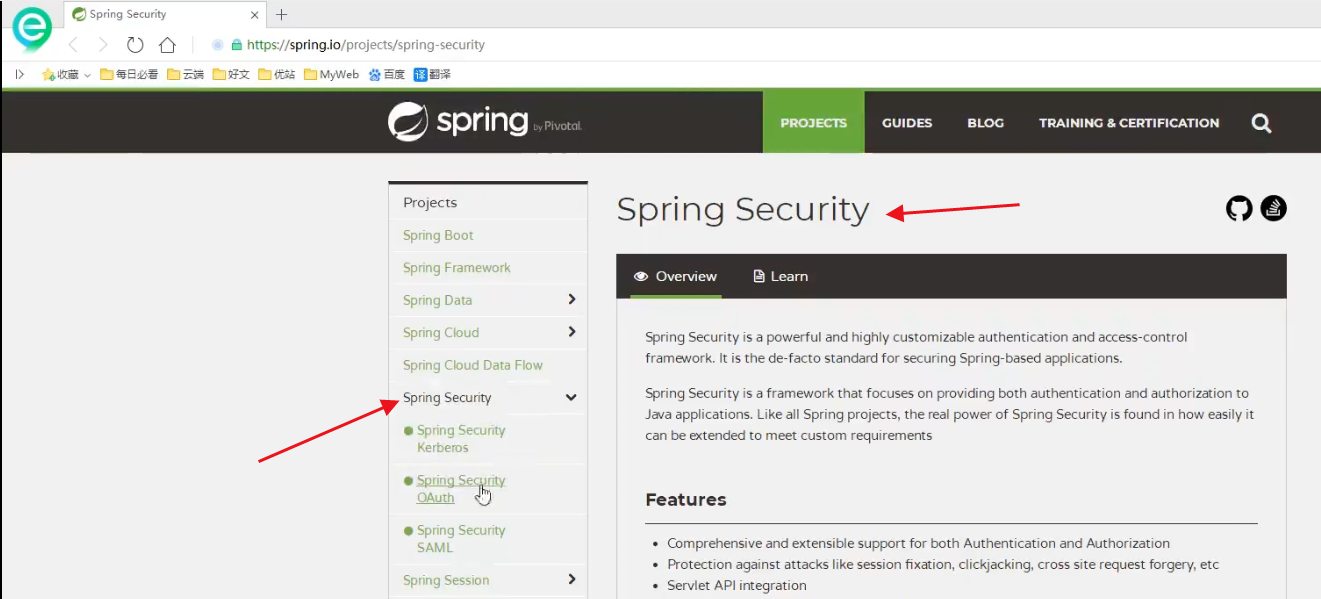The width and height of the screenshot is (1321, 599).
Task: Open the MyWeb bookmark folder
Action: point(331,74)
